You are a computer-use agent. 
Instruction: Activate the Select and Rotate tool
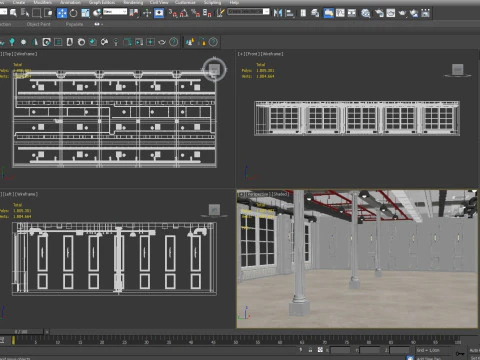point(73,13)
